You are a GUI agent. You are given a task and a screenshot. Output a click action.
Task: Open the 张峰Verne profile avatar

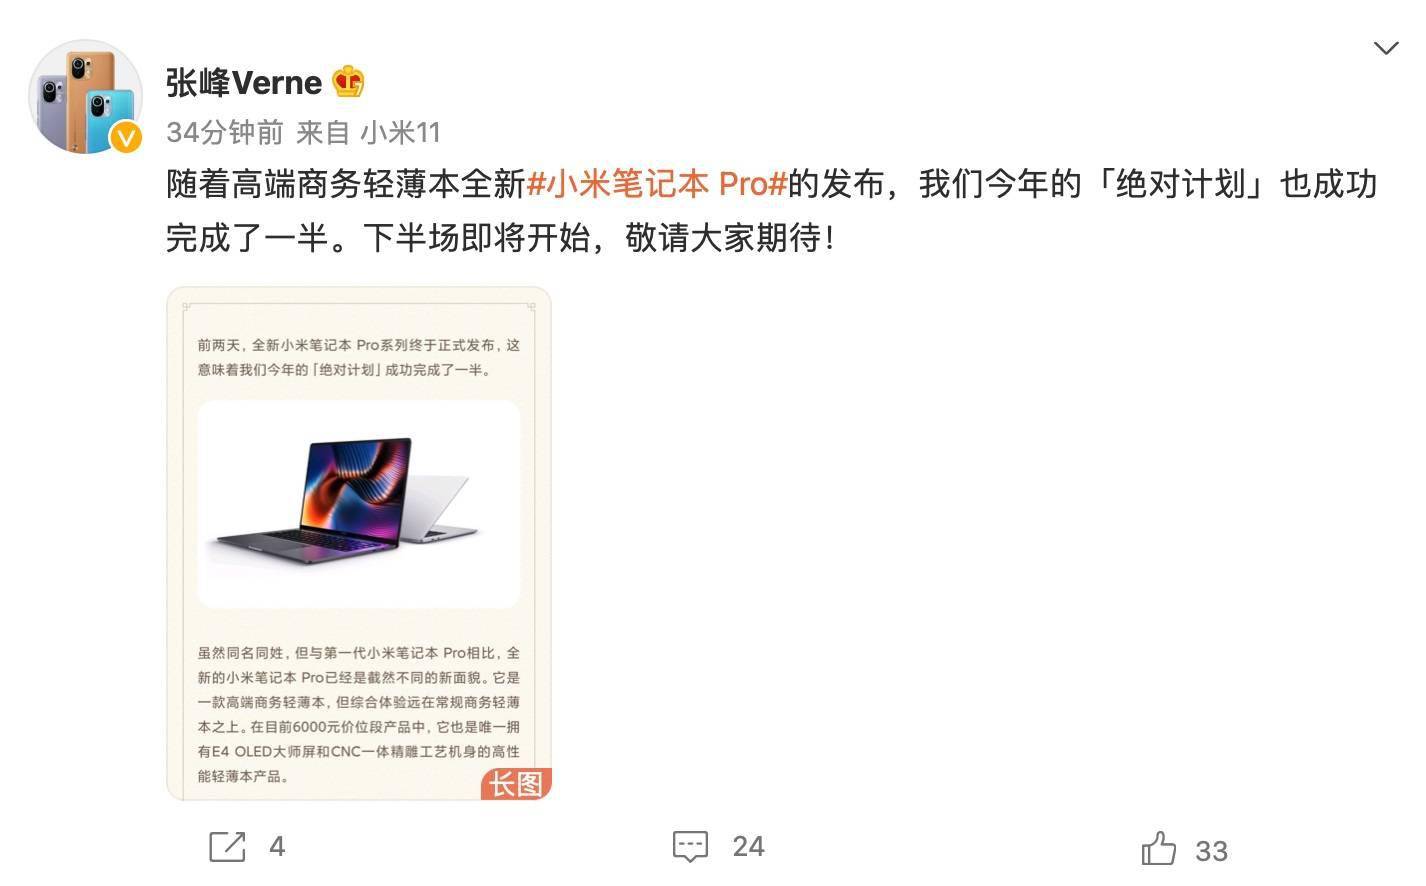tap(86, 96)
